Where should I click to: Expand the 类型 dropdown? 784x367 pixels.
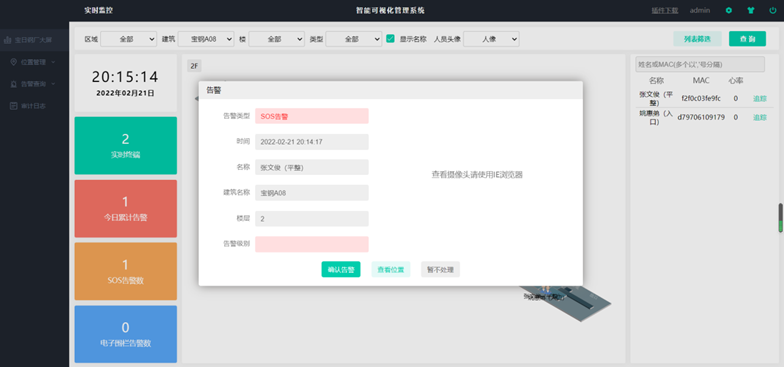pyautogui.click(x=354, y=39)
